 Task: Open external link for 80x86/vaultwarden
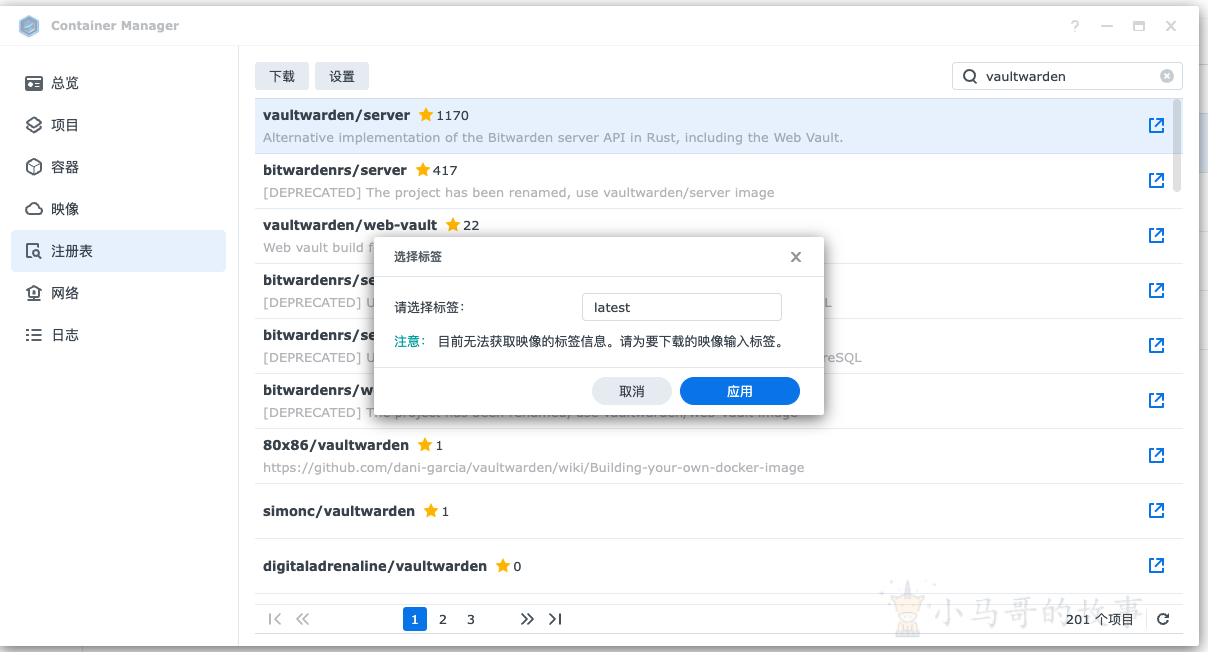click(1156, 455)
